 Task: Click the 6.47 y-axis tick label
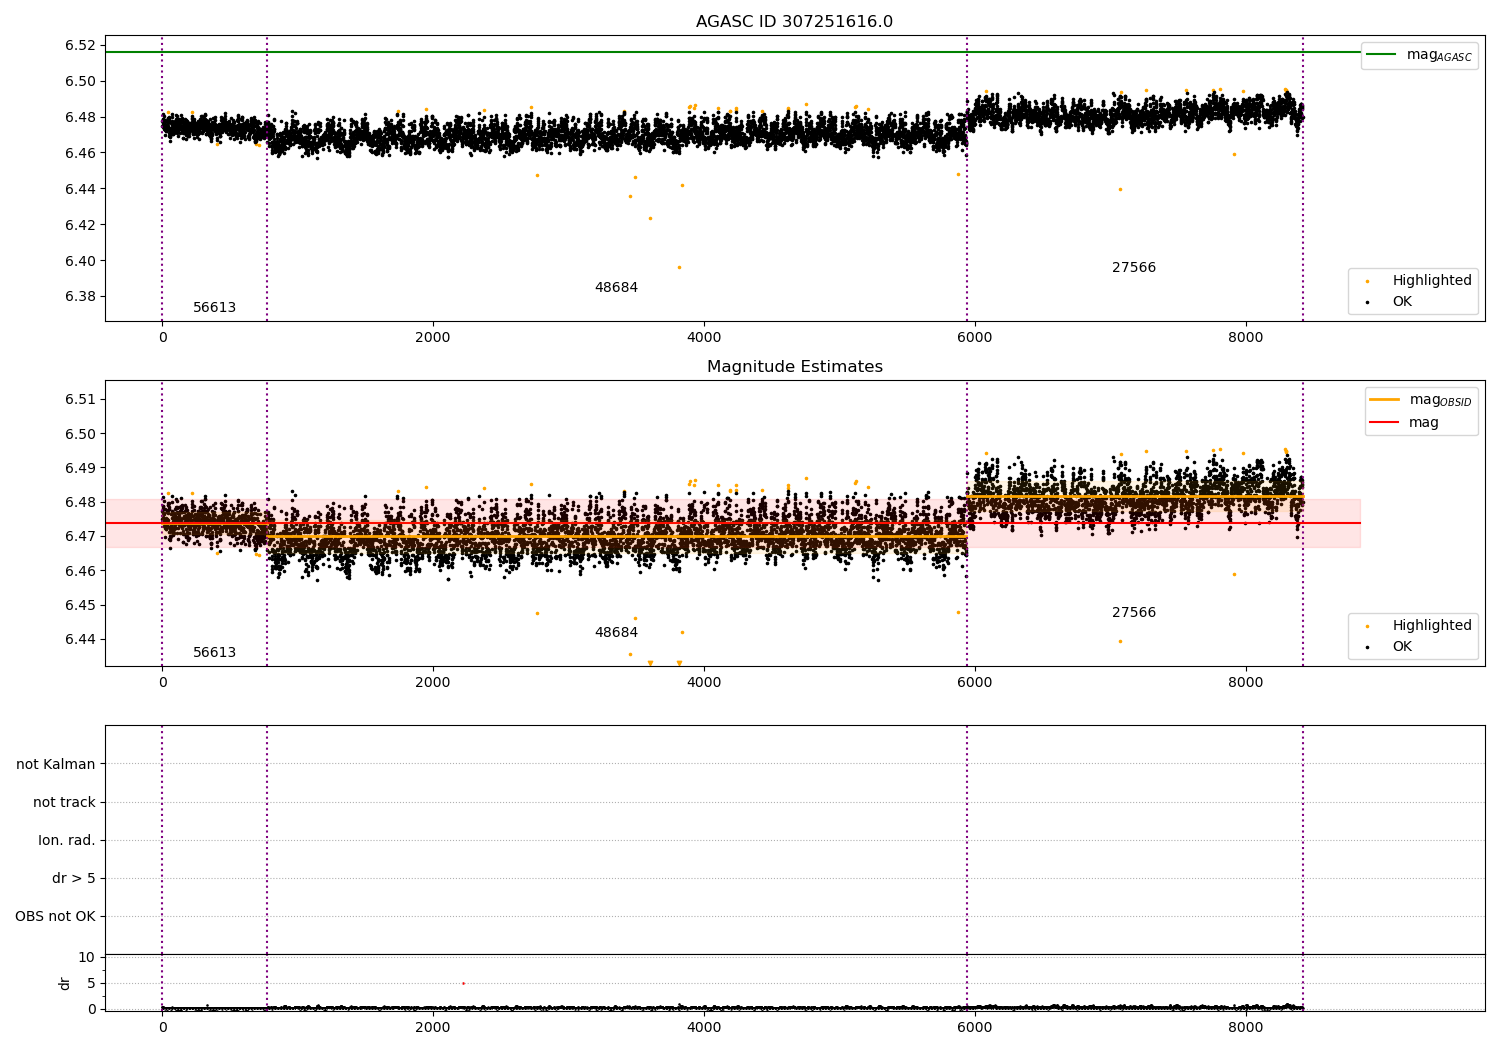pos(79,537)
